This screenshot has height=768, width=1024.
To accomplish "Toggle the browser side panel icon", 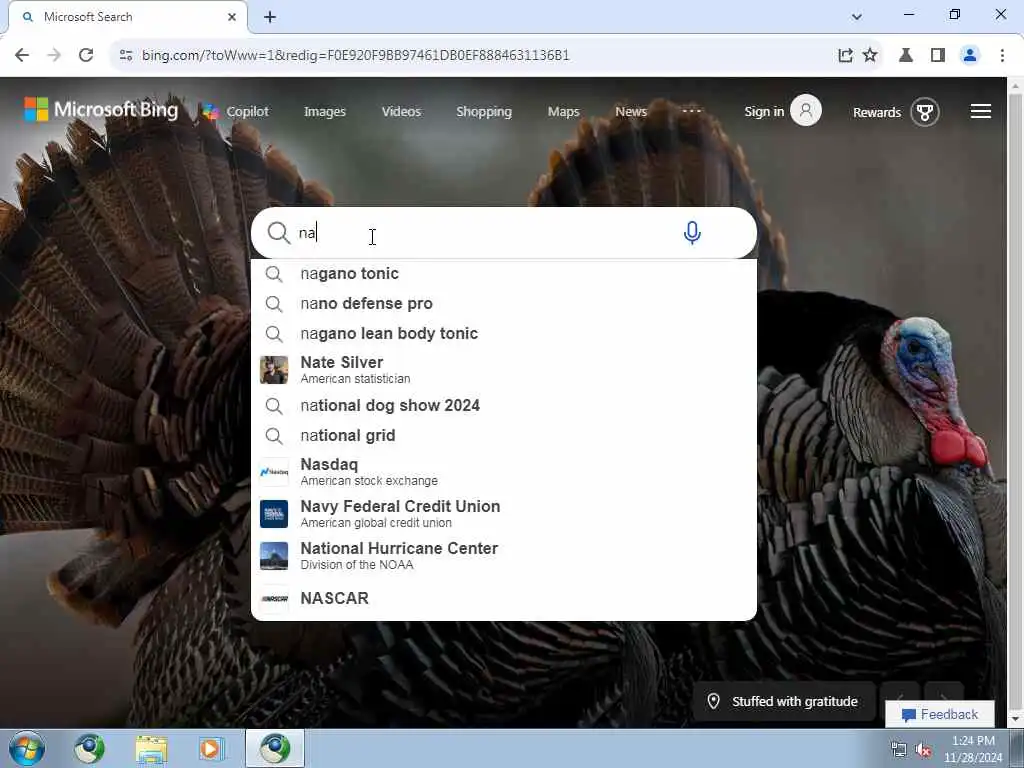I will 938,56.
